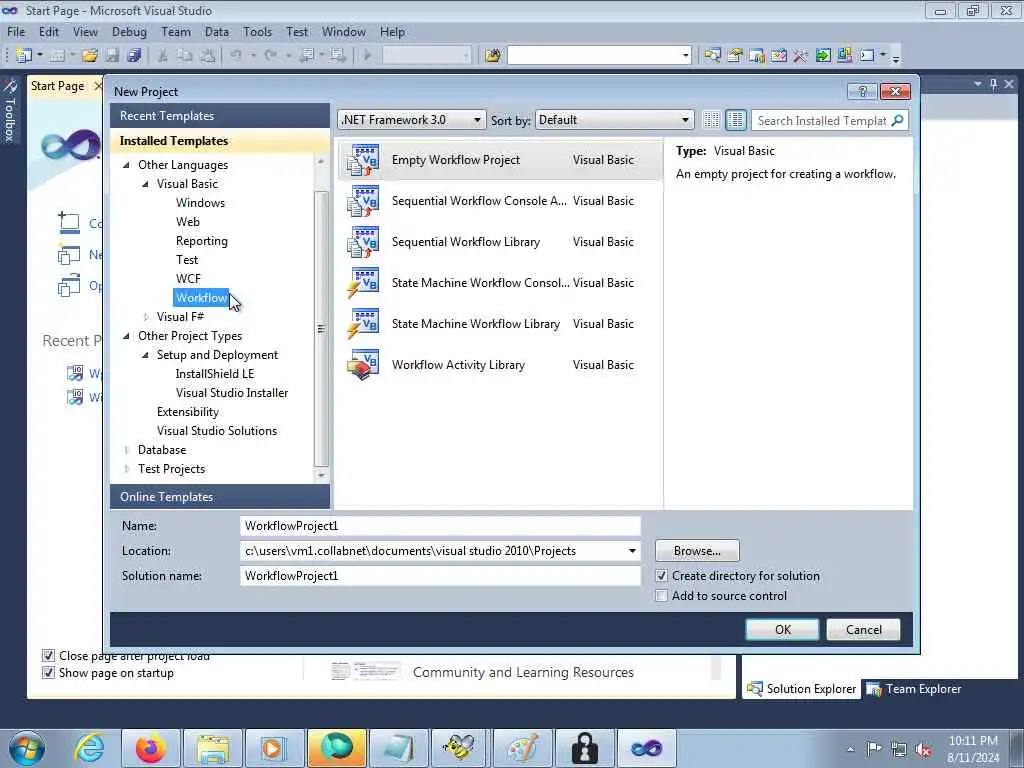The height and width of the screenshot is (768, 1024).
Task: Toggle Create directory for solution checkbox
Action: [662, 576]
